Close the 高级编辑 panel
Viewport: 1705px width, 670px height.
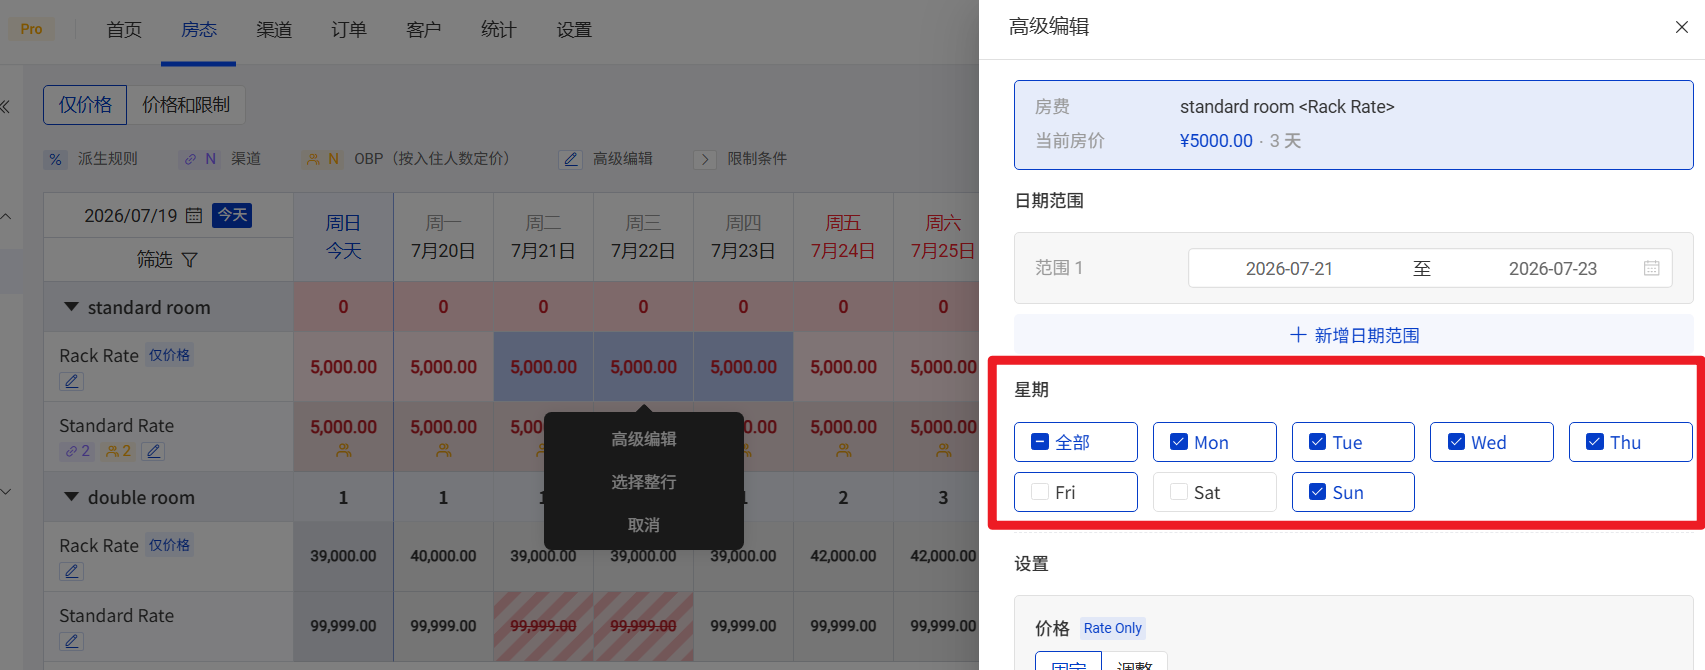point(1681,27)
